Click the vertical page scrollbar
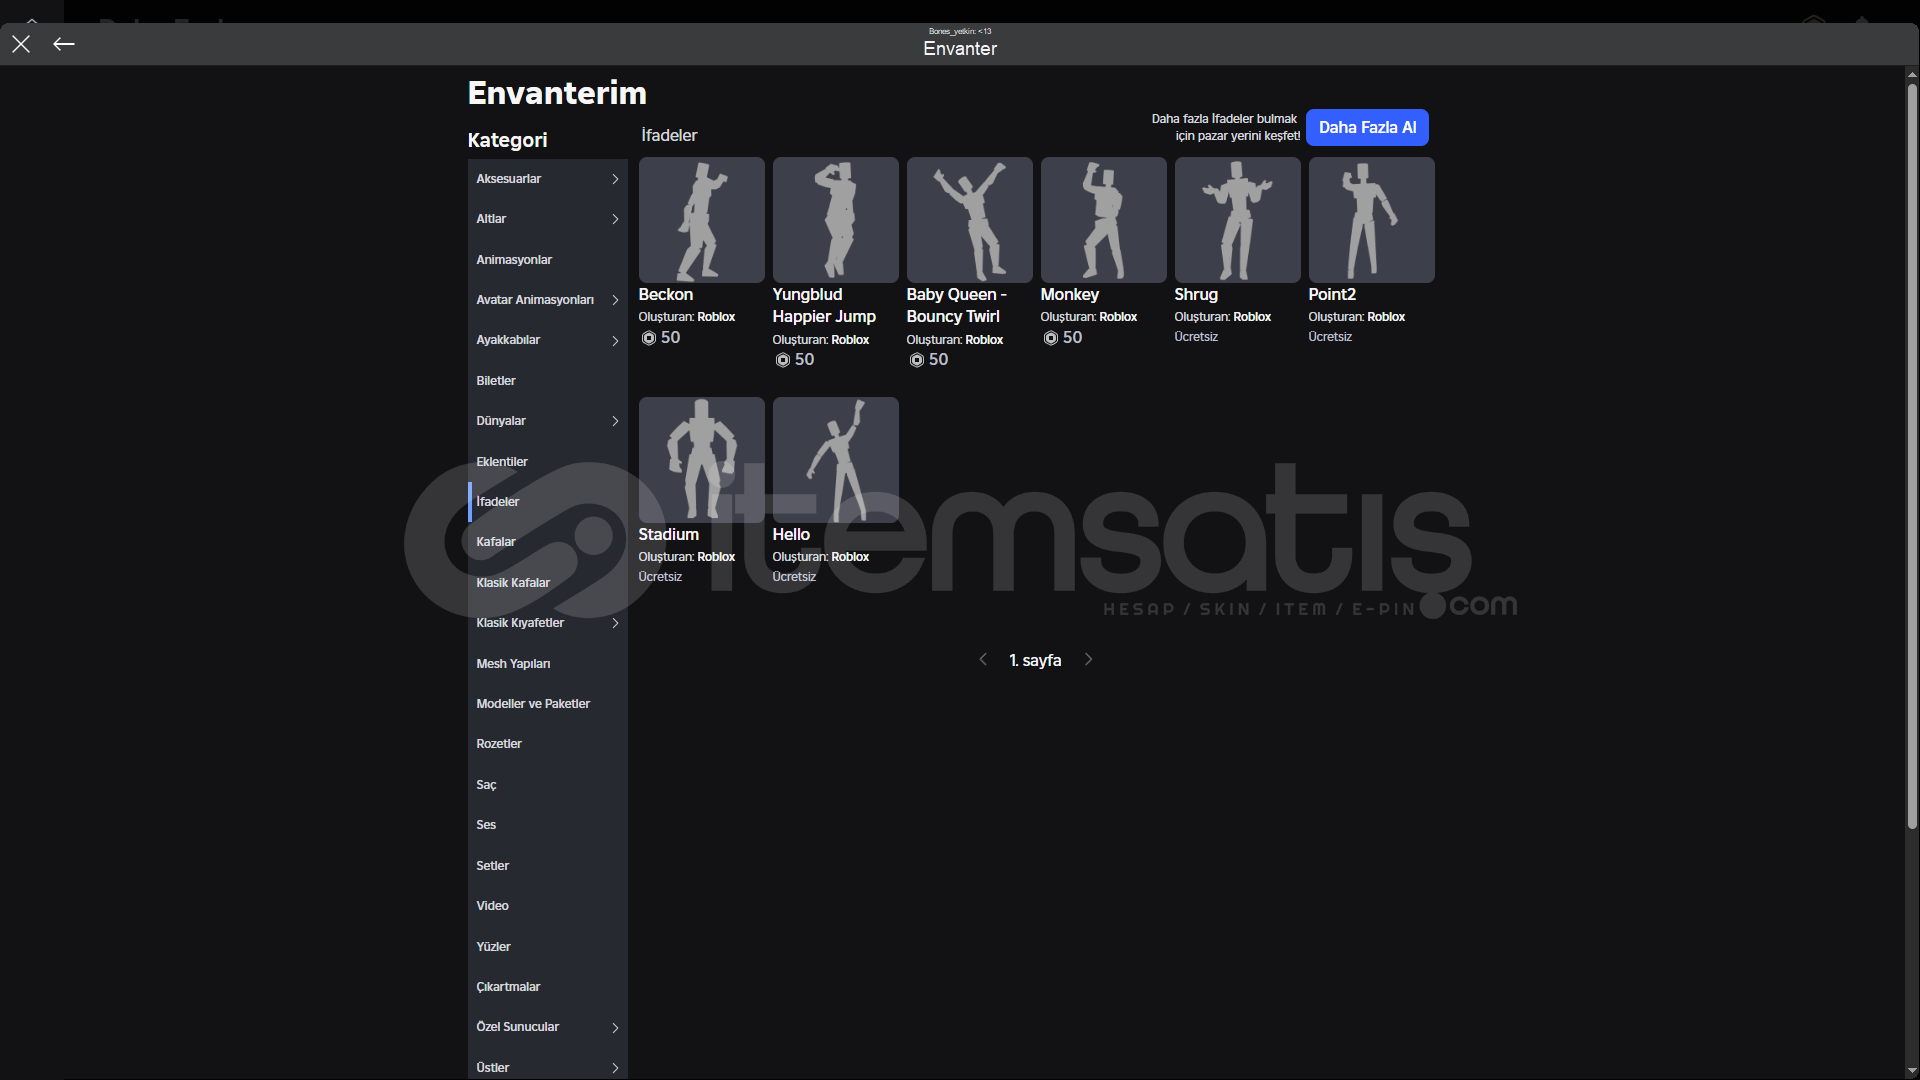Screen dimensions: 1920x1080 [x=1912, y=455]
